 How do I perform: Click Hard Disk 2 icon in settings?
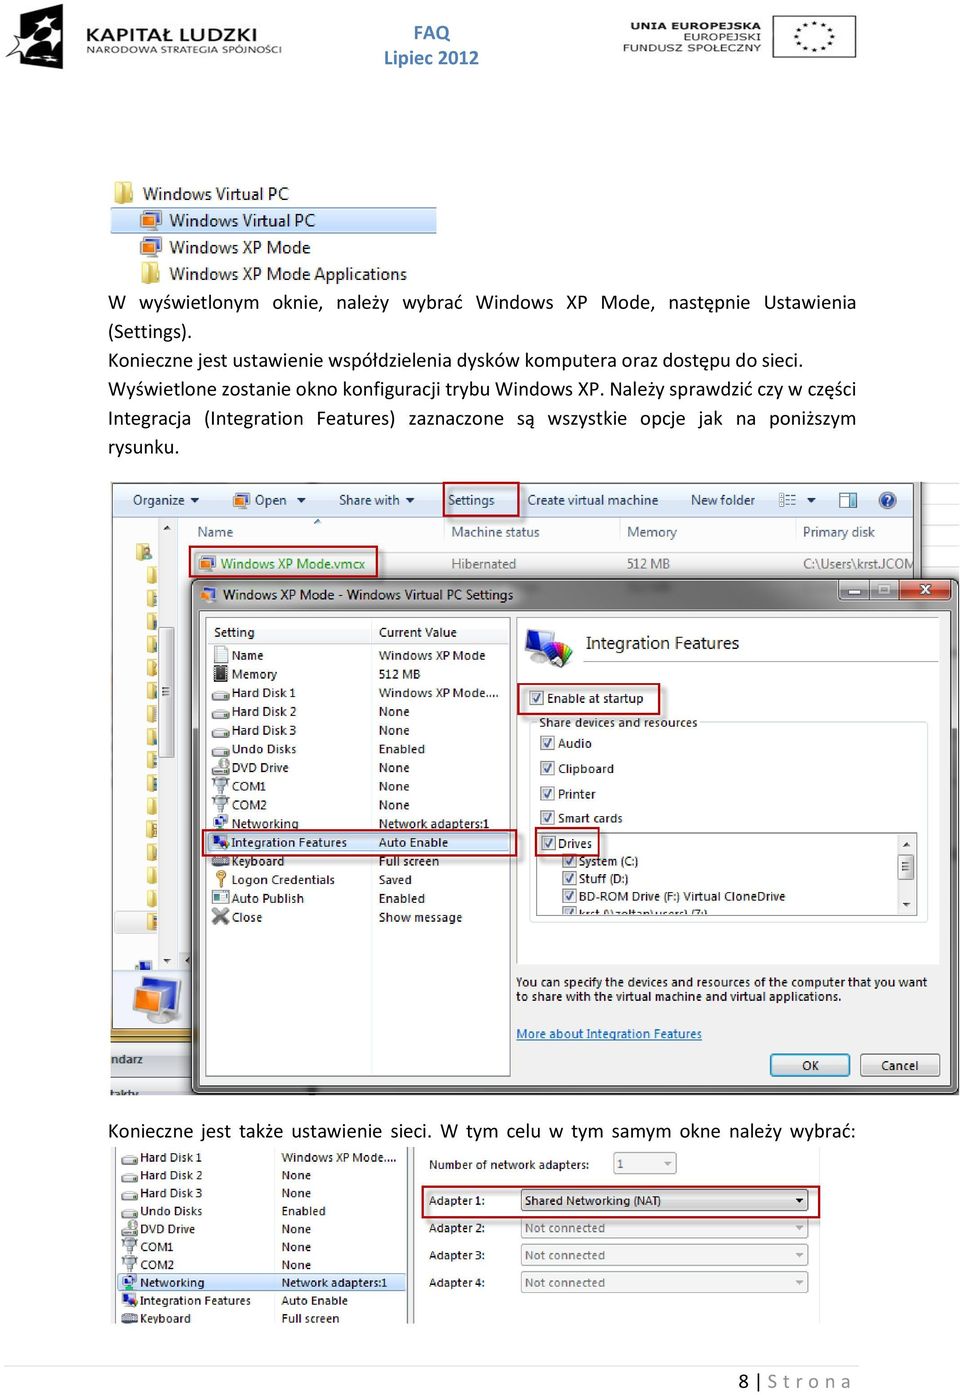(221, 712)
